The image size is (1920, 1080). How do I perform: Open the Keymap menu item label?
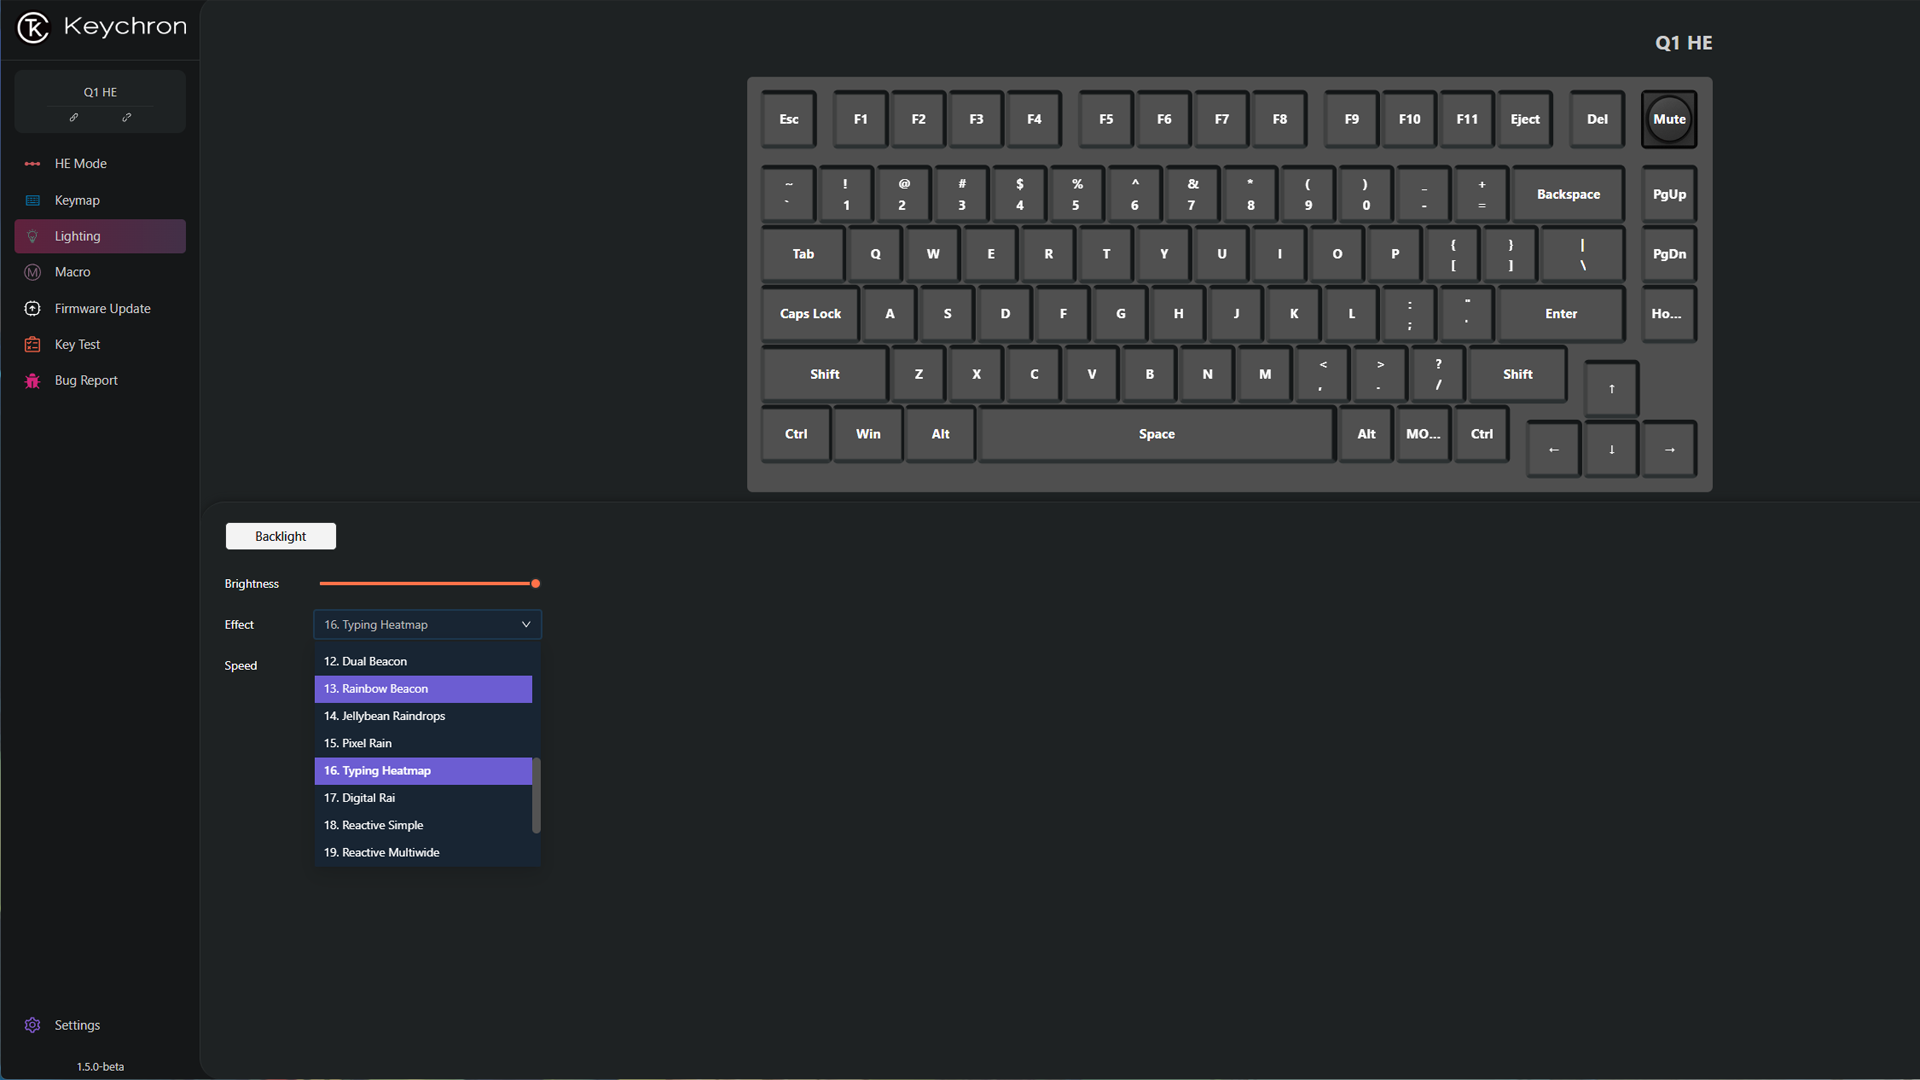click(77, 200)
